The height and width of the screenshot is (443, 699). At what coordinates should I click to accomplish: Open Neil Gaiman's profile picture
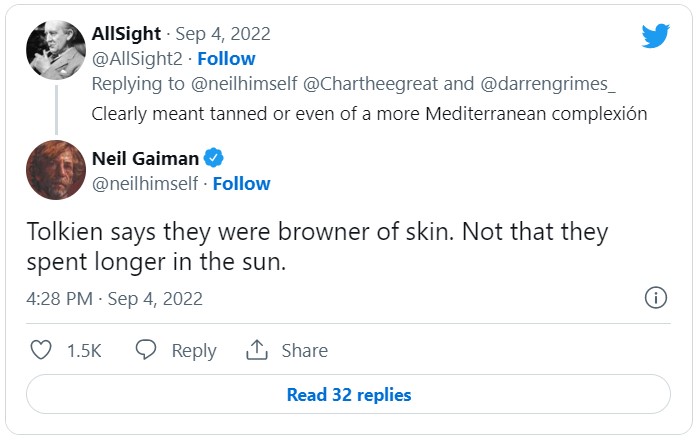click(x=56, y=170)
